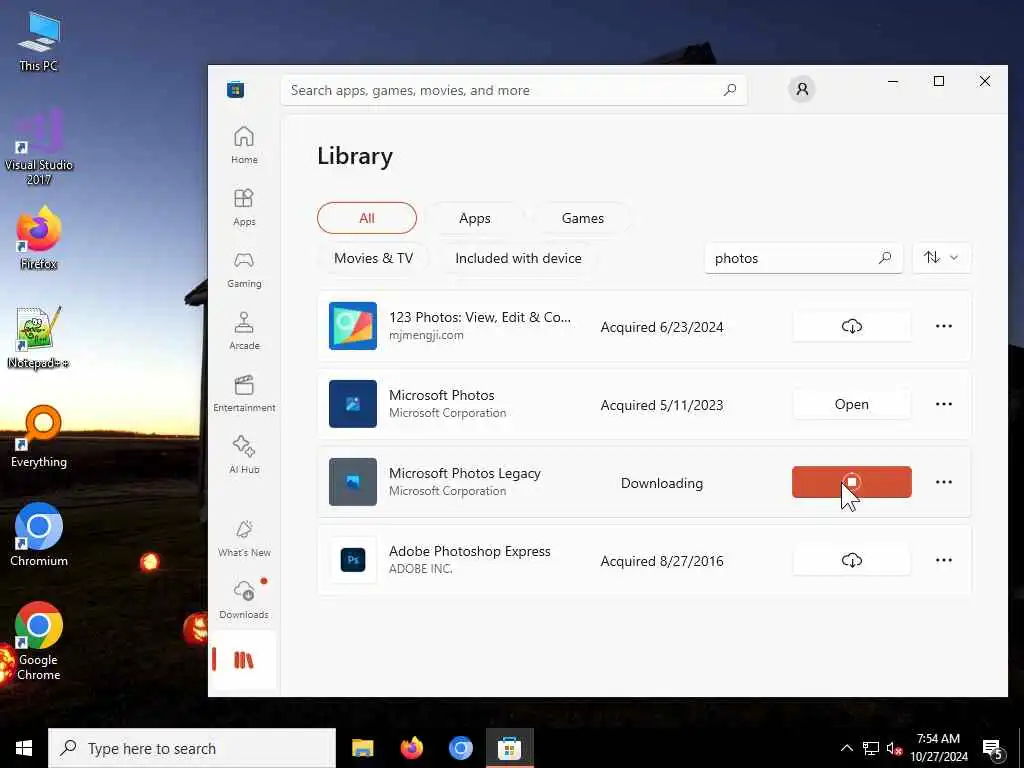Screen dimensions: 1024x768
Task: Open What's New in sidebar
Action: click(x=244, y=538)
